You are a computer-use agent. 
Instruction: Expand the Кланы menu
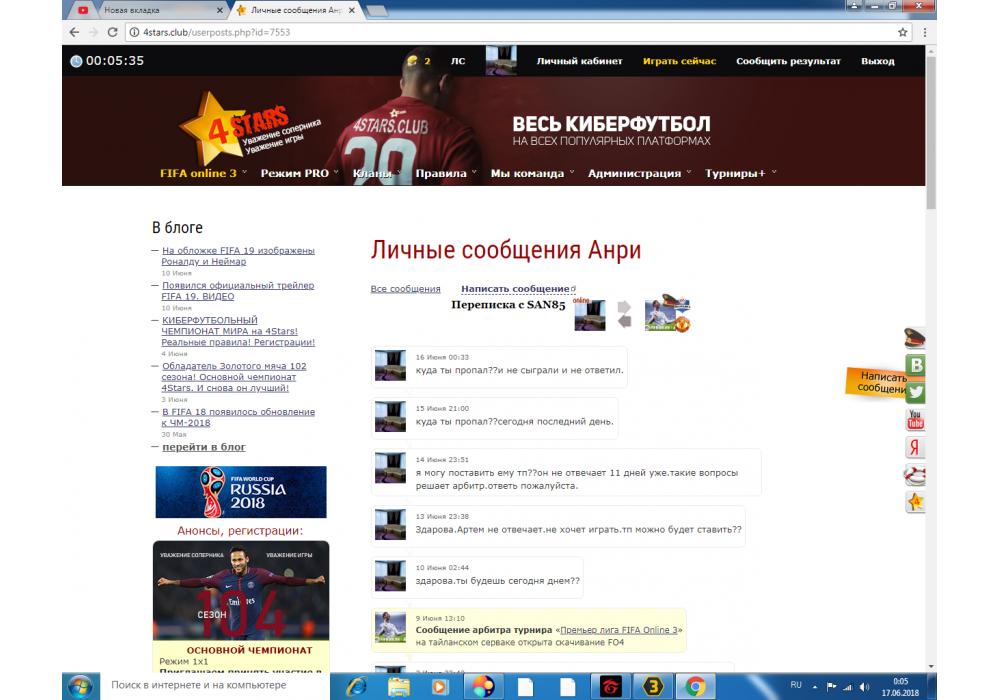point(376,173)
